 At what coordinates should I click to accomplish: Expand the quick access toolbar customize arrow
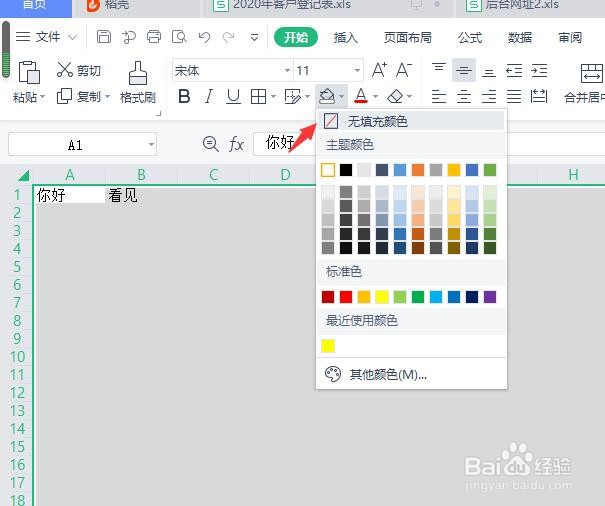(254, 37)
